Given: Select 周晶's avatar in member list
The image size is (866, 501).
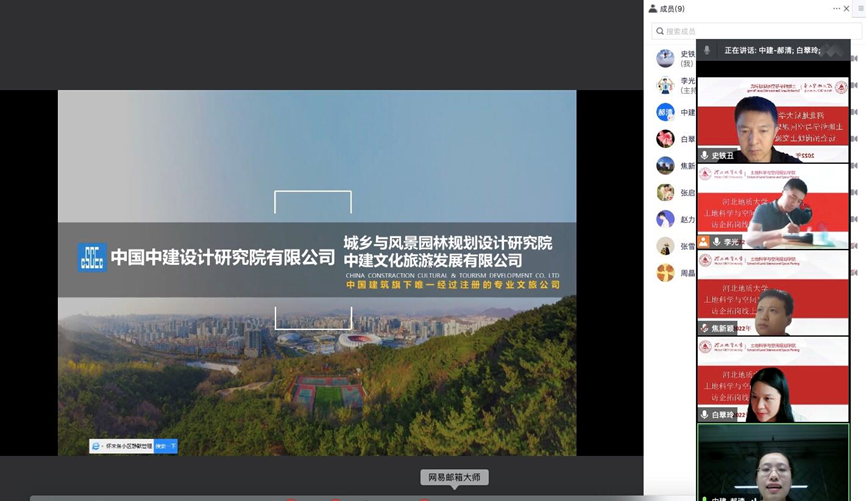Looking at the screenshot, I should point(665,273).
